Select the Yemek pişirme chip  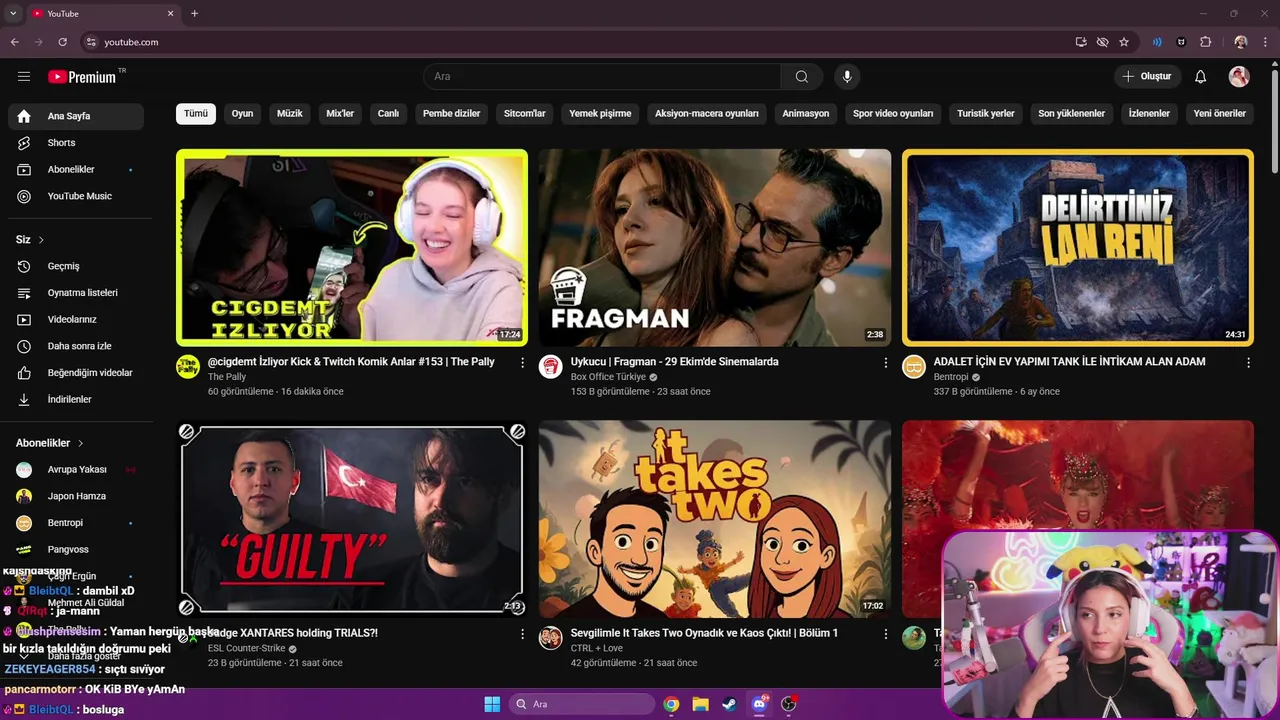[x=600, y=113]
